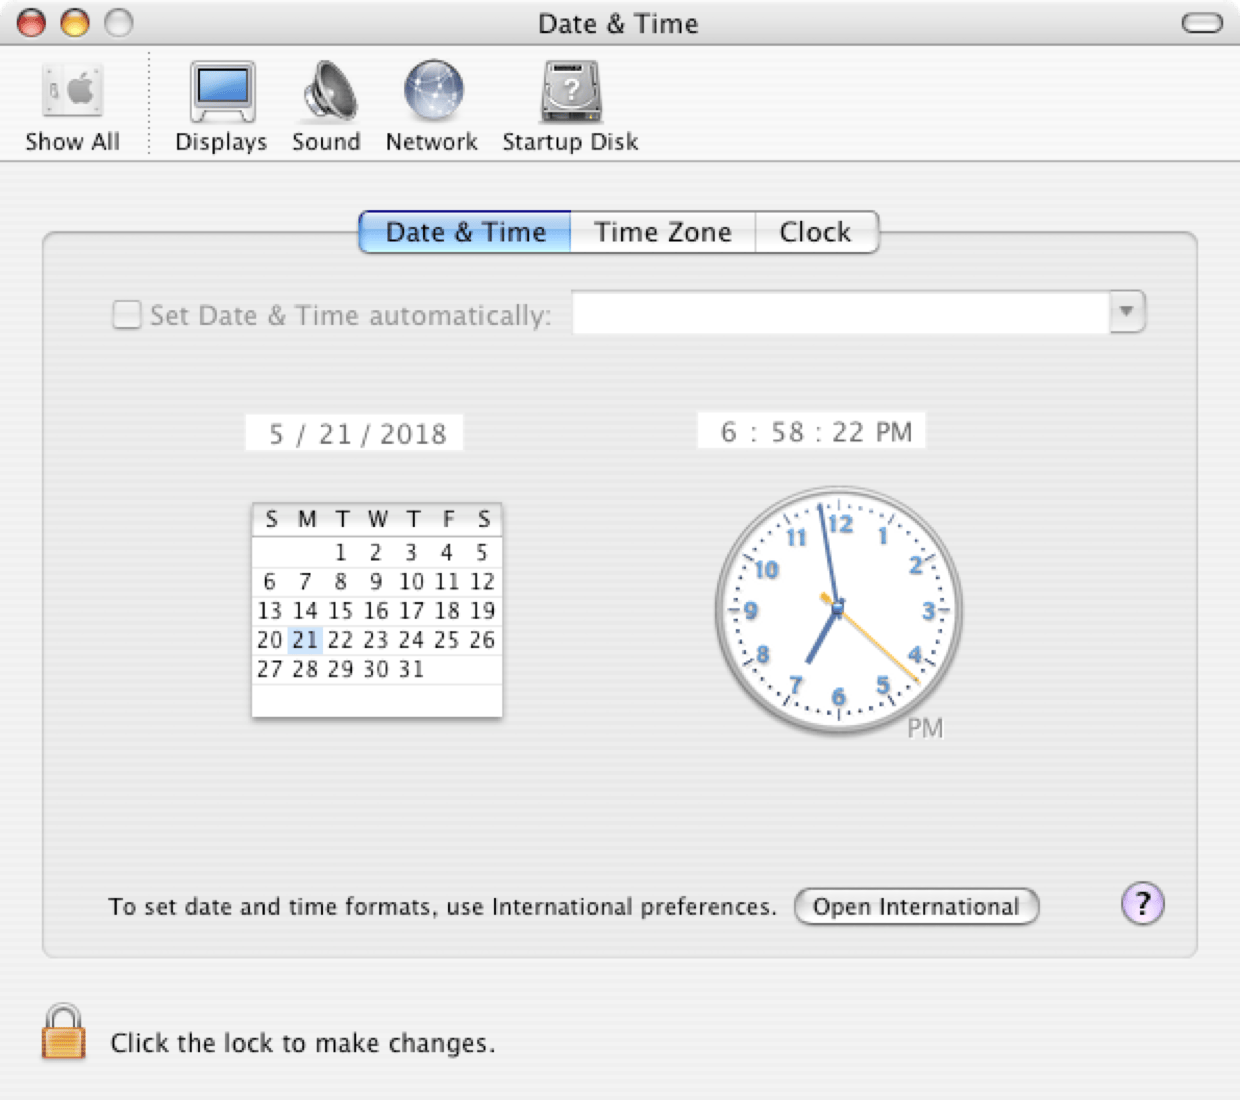Viewport: 1240px width, 1100px height.
Task: Click the year 2018 in date field
Action: (x=413, y=434)
